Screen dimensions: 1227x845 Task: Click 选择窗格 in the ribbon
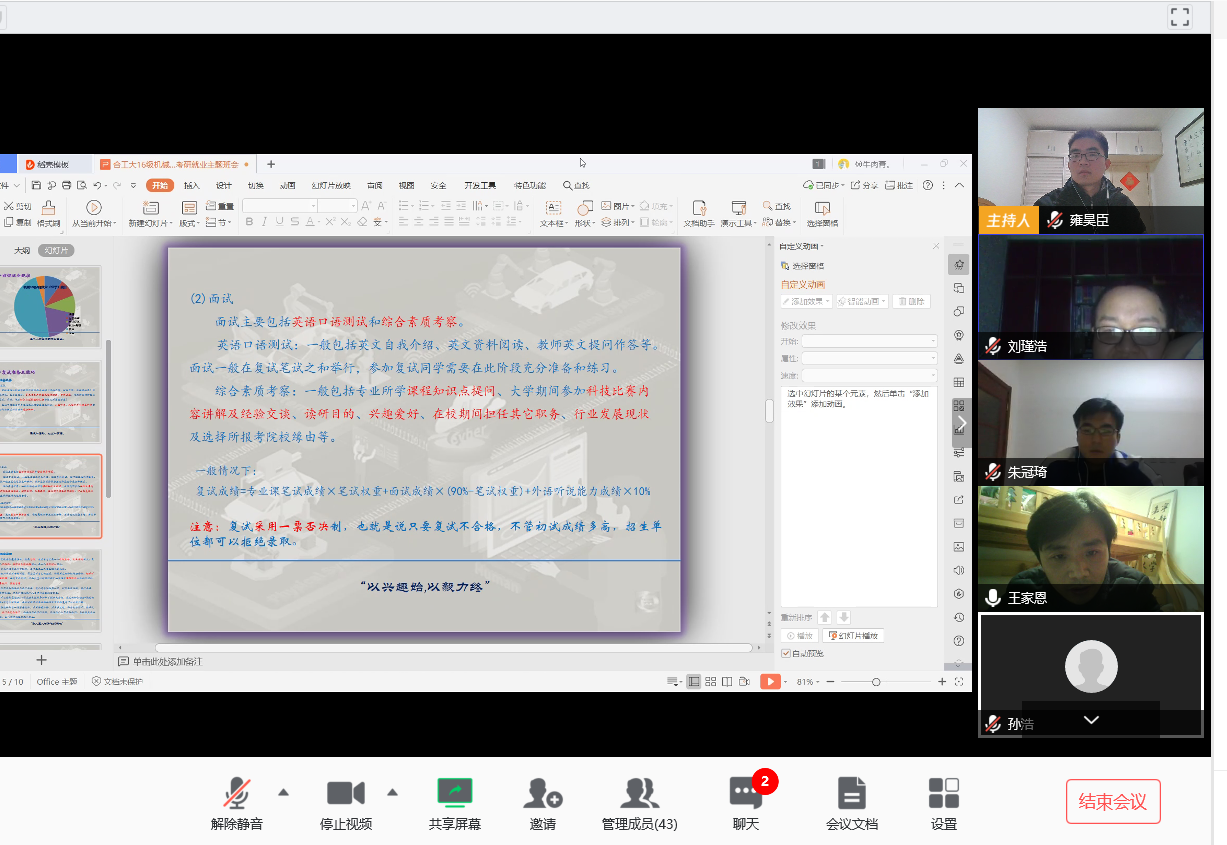pos(822,214)
